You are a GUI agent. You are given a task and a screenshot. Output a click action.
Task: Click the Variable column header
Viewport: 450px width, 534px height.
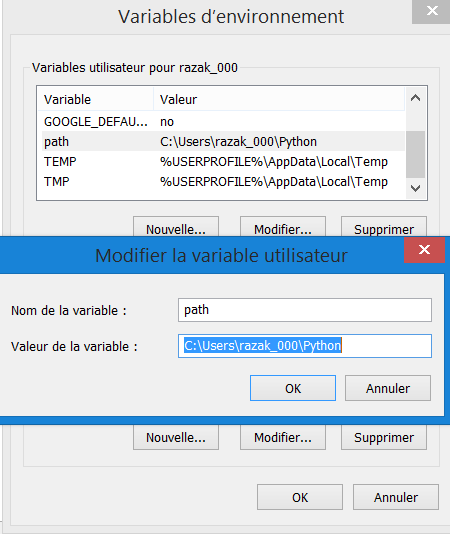point(95,99)
